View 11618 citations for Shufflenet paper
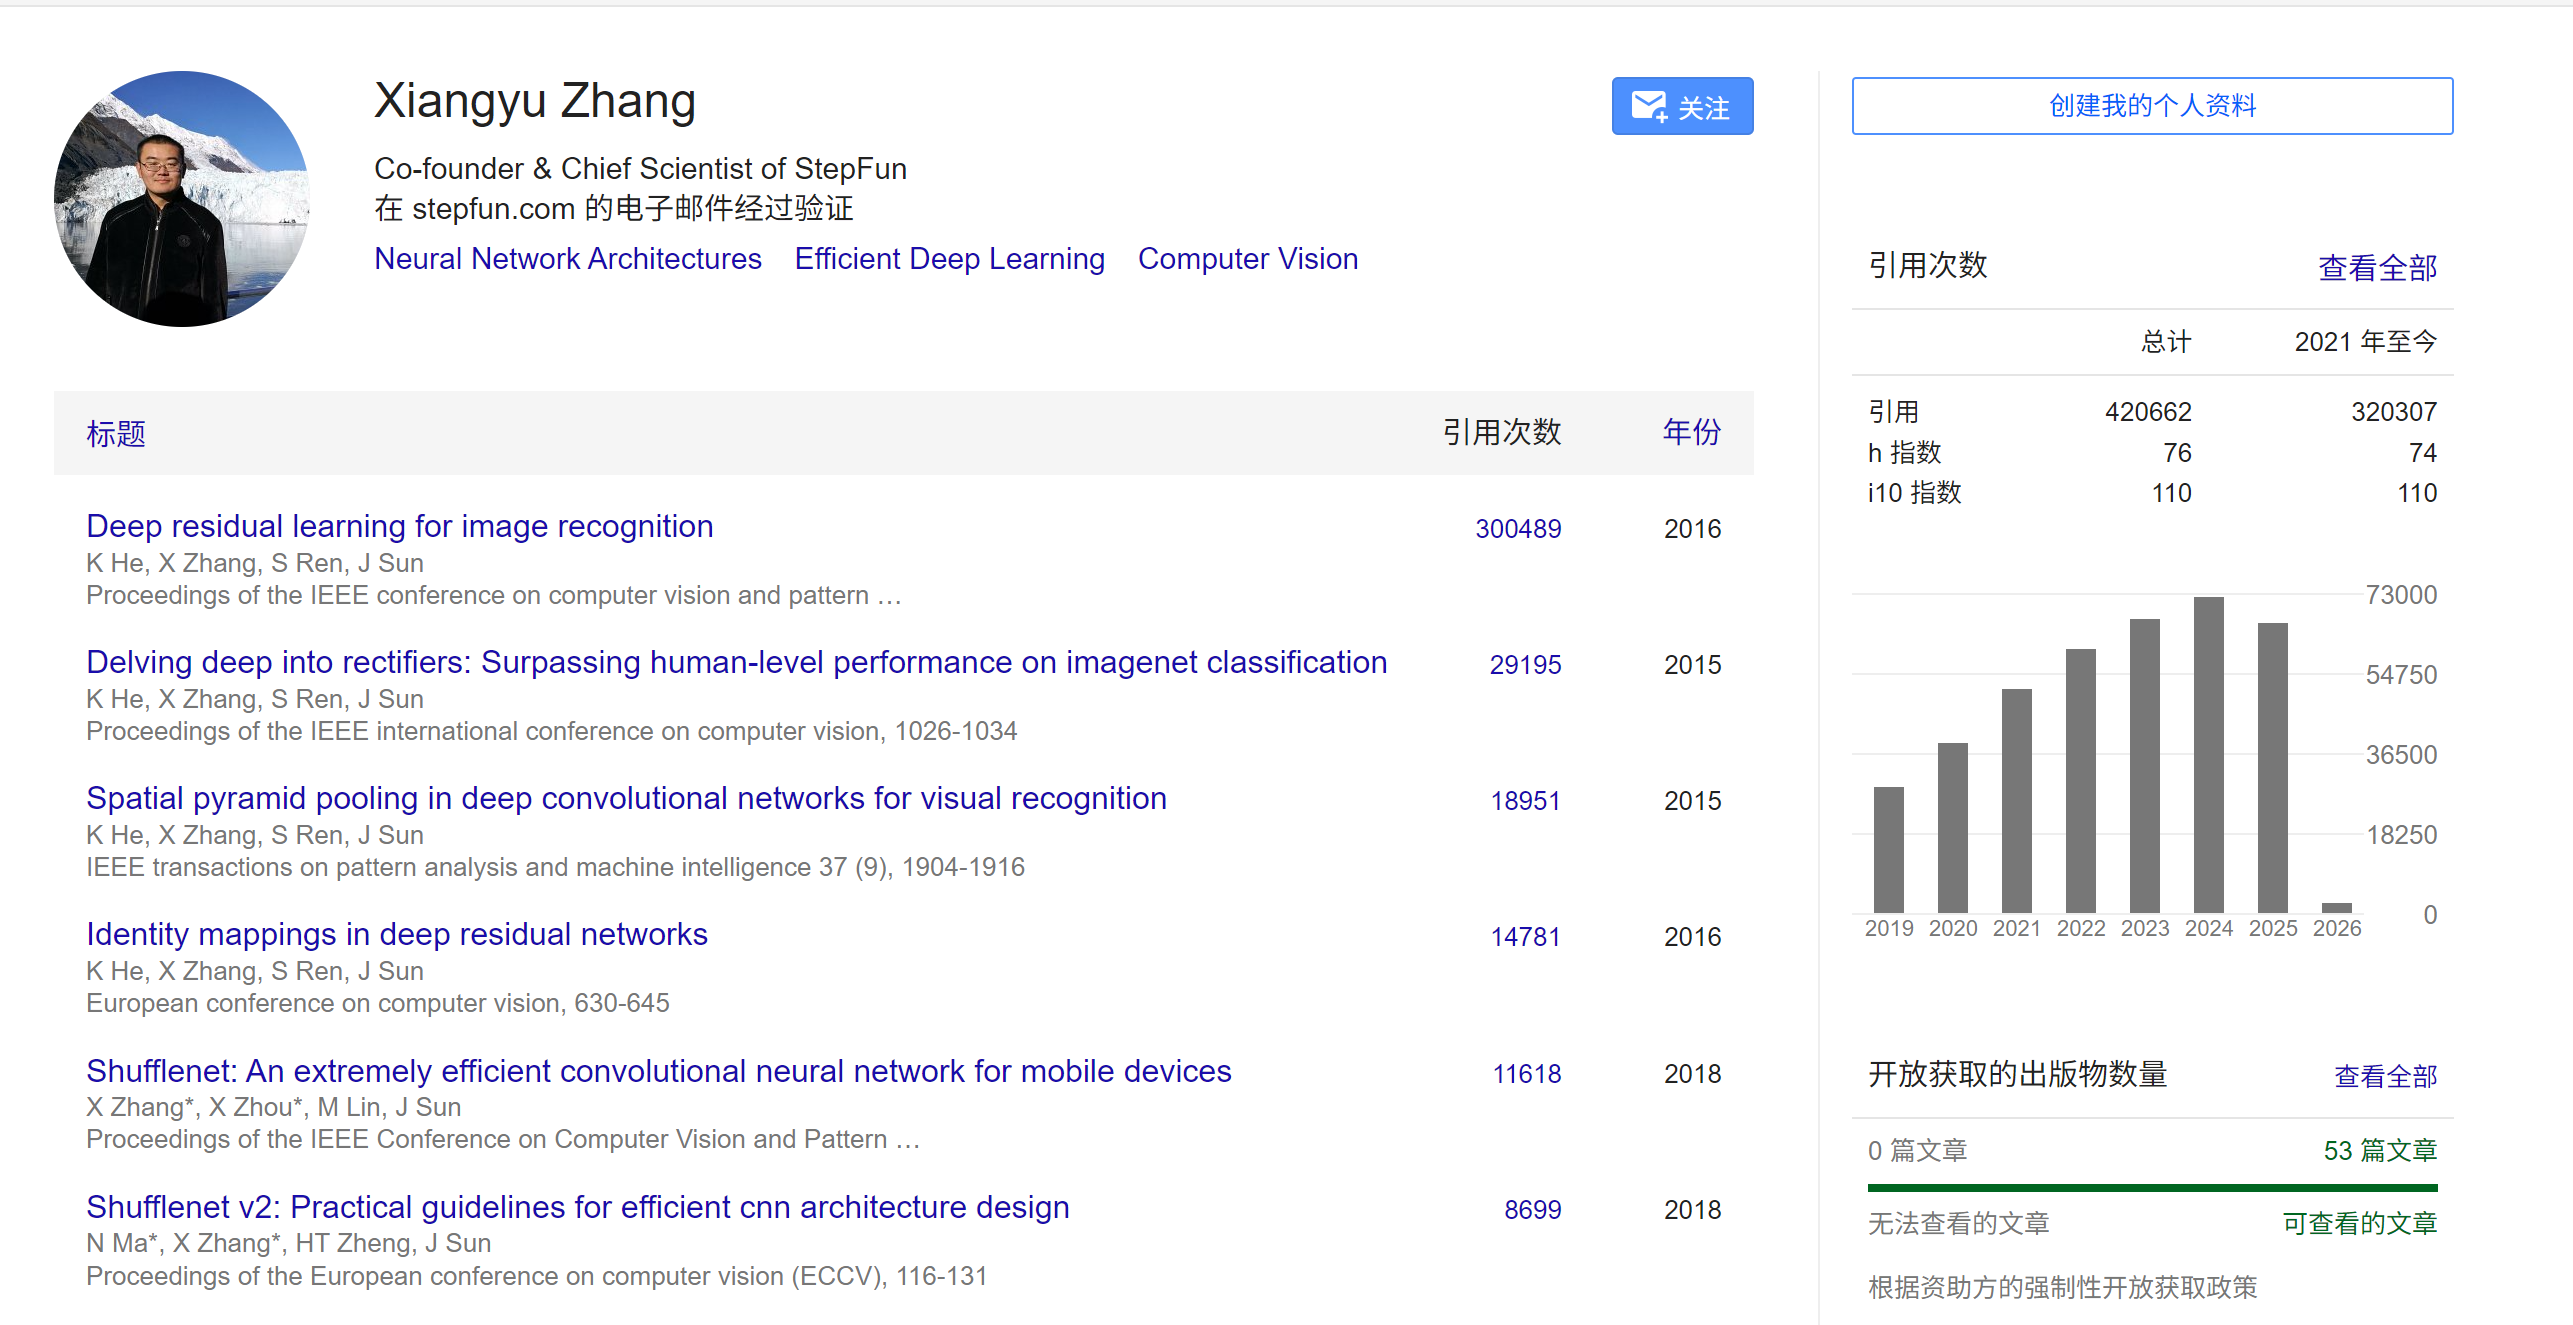The height and width of the screenshot is (1325, 2573). 1526,1074
